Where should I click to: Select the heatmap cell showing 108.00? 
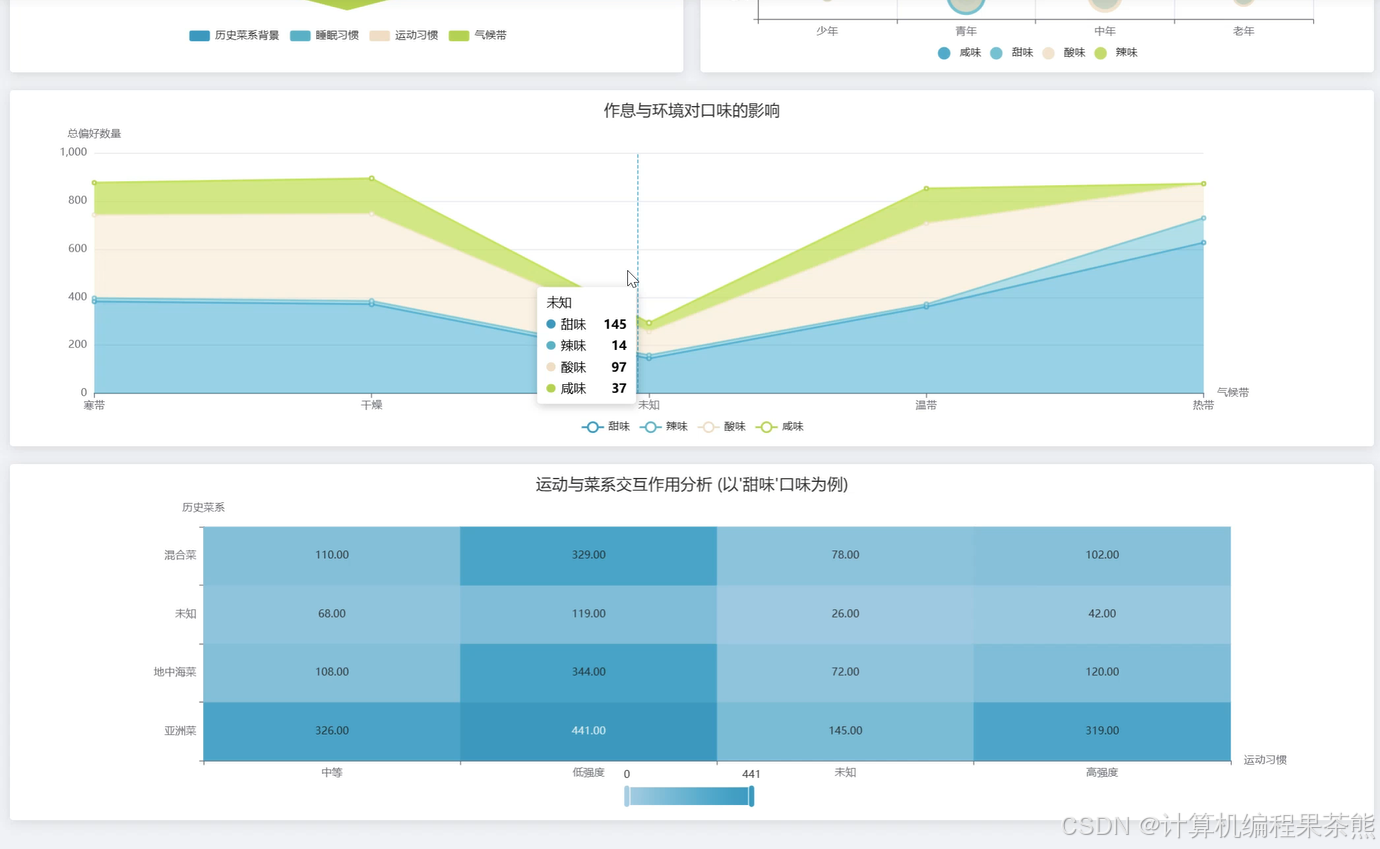[332, 672]
